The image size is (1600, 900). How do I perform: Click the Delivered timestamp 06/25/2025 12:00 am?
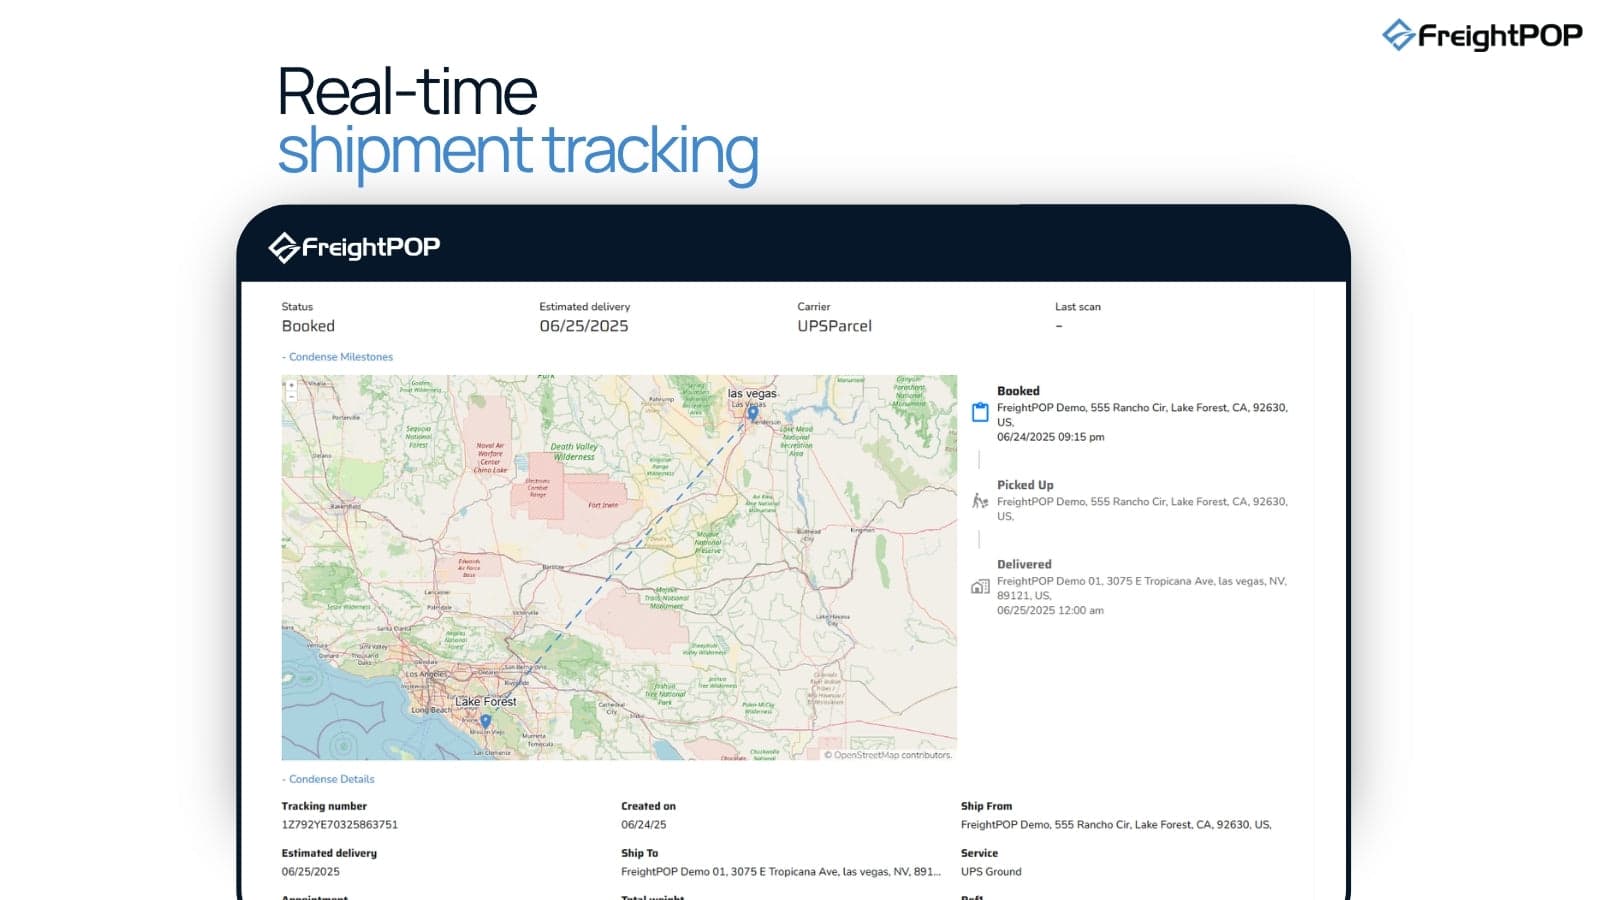pyautogui.click(x=1050, y=610)
